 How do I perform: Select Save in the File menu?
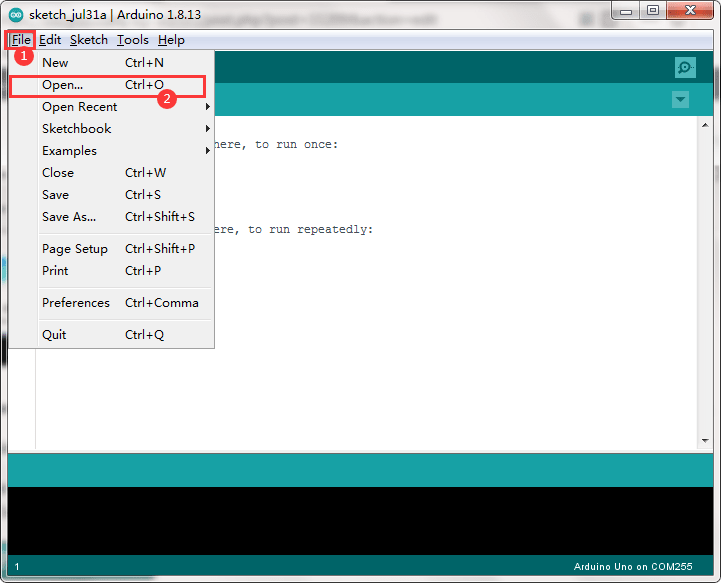point(111,195)
